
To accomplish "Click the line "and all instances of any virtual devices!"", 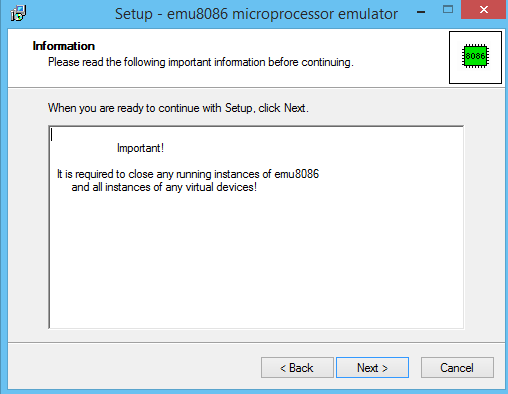I will pos(164,187).
